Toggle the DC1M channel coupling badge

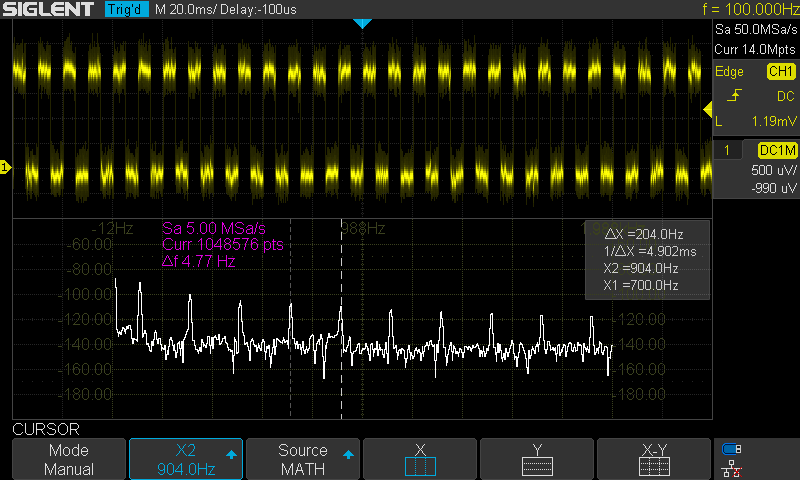pos(777,150)
